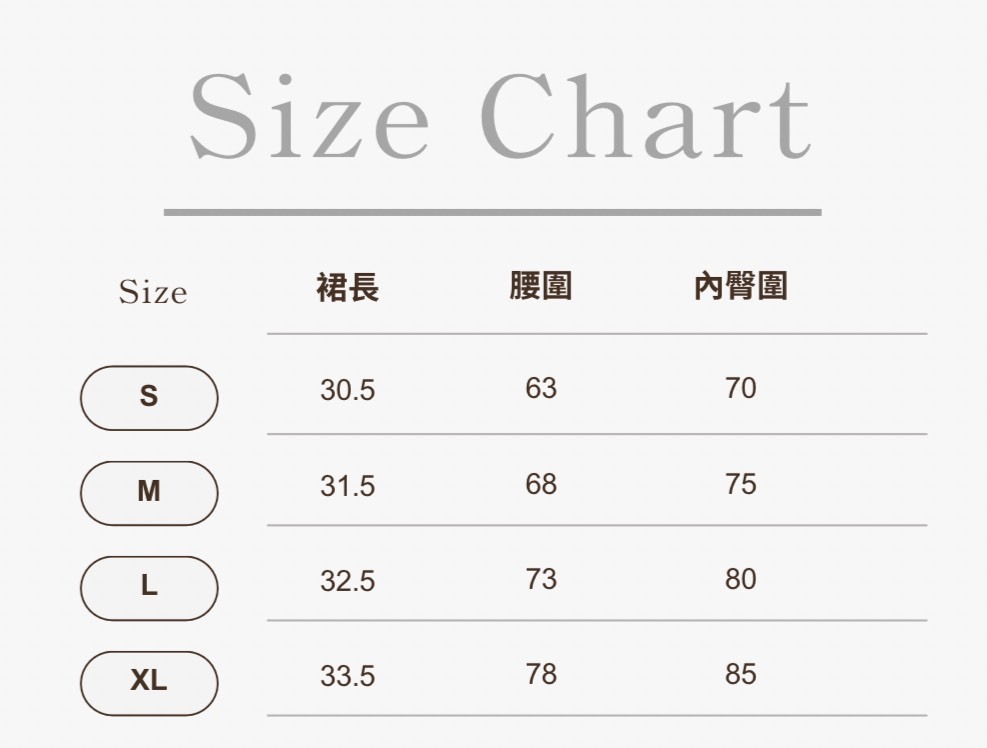Click the Size column label
The width and height of the screenshot is (987, 748).
152,293
